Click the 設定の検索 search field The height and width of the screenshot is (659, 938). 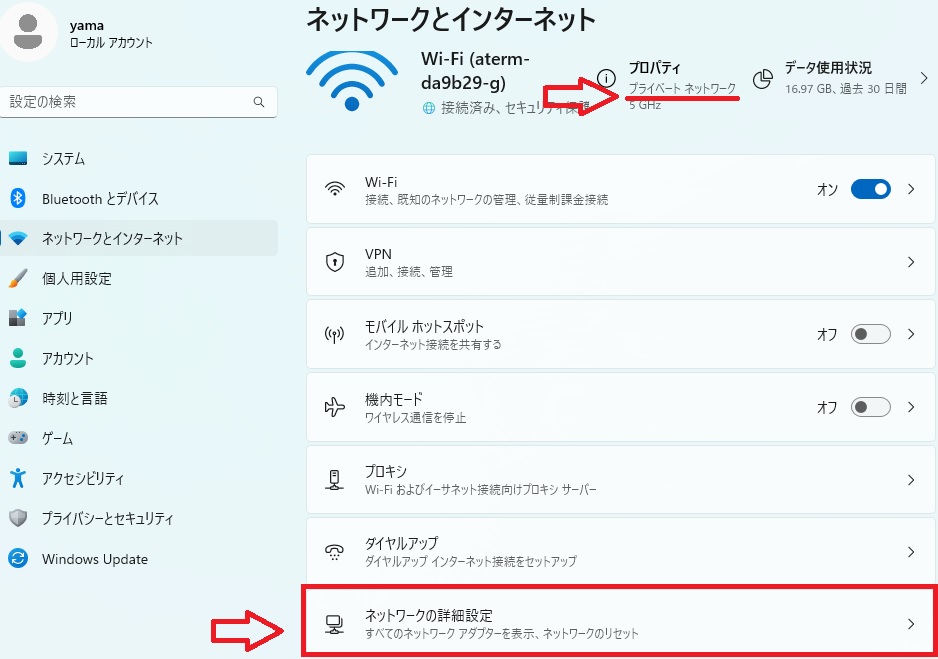tap(138, 102)
